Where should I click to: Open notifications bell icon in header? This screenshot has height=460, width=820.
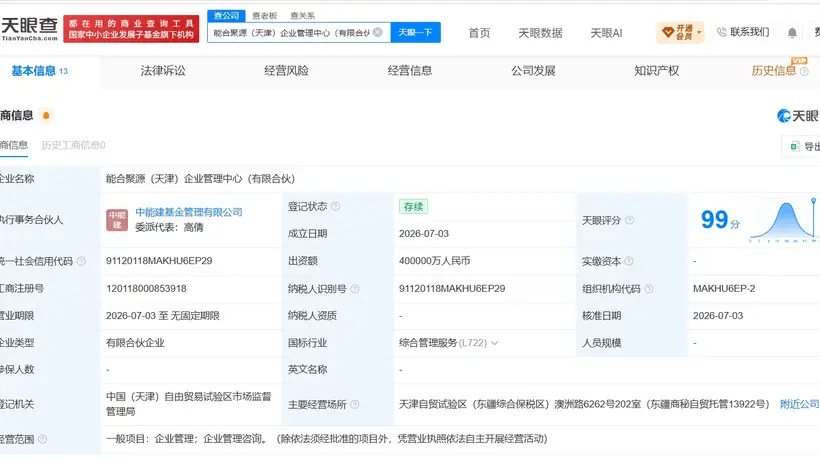pyautogui.click(x=792, y=33)
